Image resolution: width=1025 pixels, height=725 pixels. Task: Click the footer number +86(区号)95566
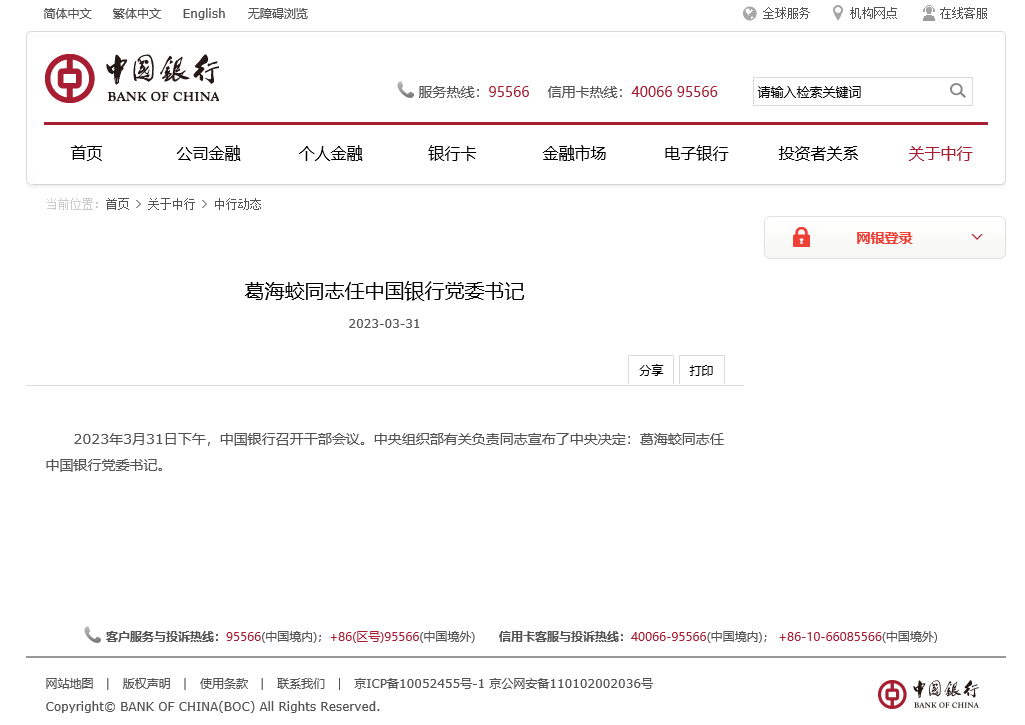(x=375, y=636)
